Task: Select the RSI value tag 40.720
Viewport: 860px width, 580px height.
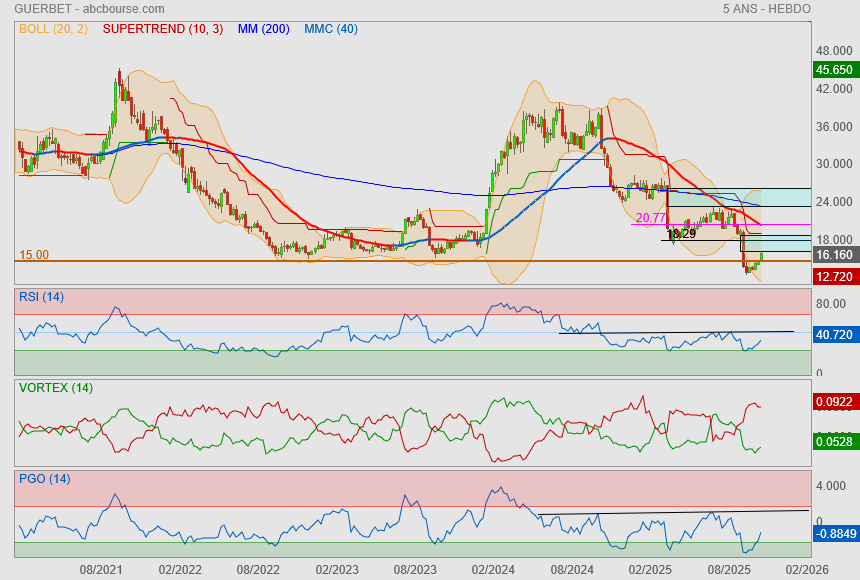Action: coord(834,335)
